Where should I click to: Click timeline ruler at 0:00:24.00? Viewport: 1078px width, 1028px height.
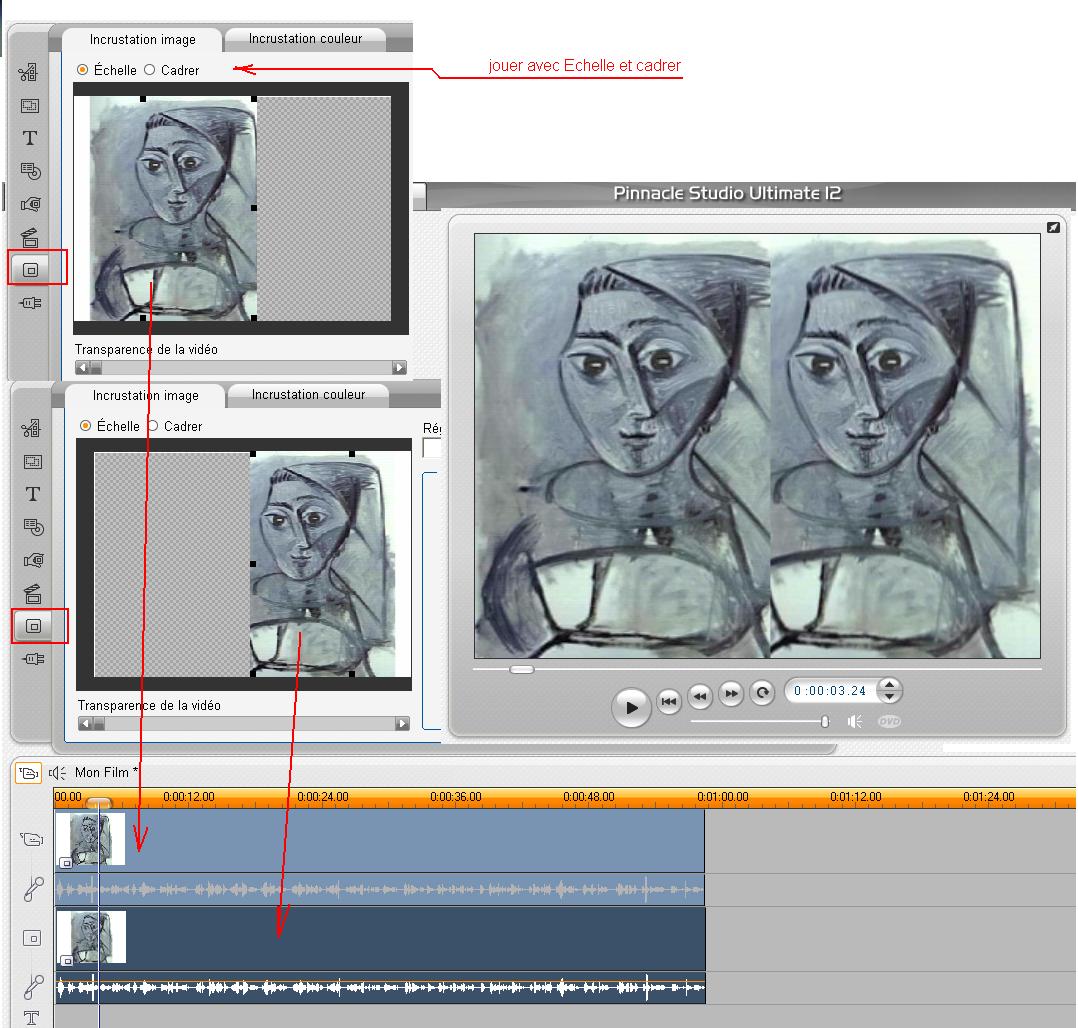pyautogui.click(x=322, y=797)
